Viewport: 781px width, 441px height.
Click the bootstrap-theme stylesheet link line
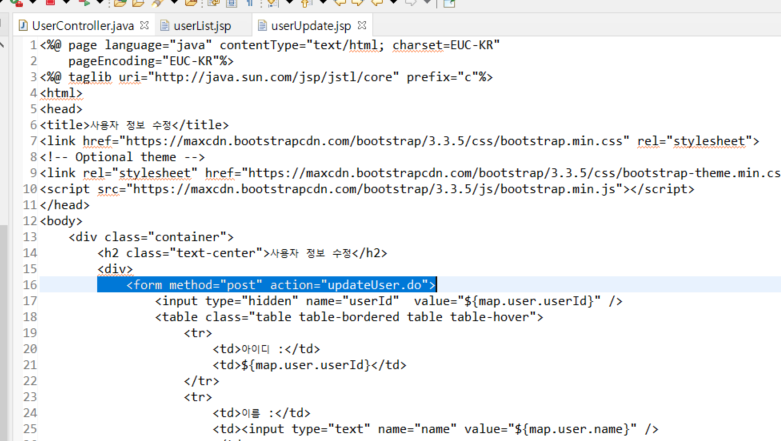[410, 173]
